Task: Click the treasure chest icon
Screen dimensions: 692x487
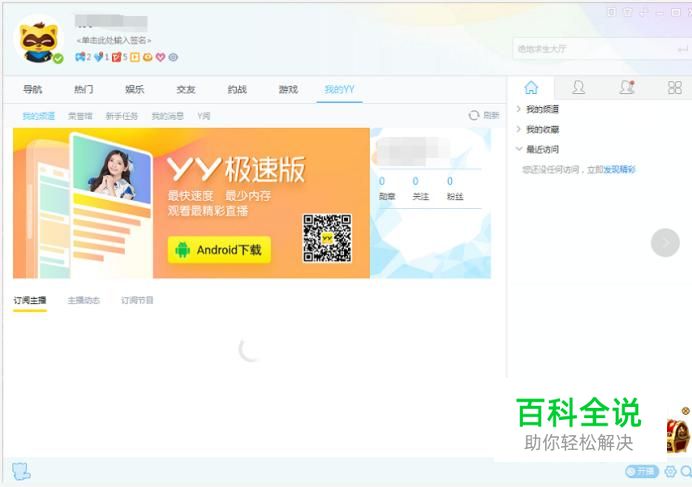Action: tap(679, 435)
